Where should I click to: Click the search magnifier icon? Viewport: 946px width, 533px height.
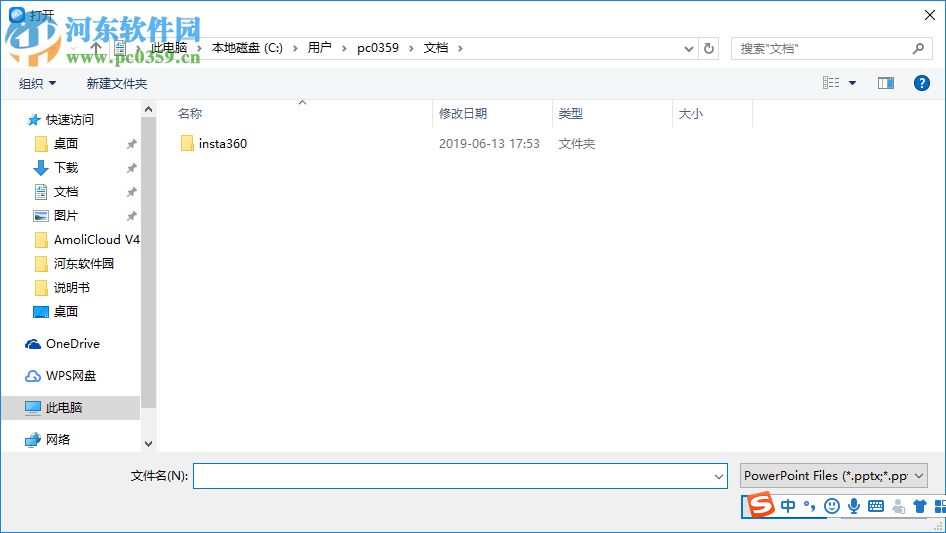pyautogui.click(x=918, y=48)
